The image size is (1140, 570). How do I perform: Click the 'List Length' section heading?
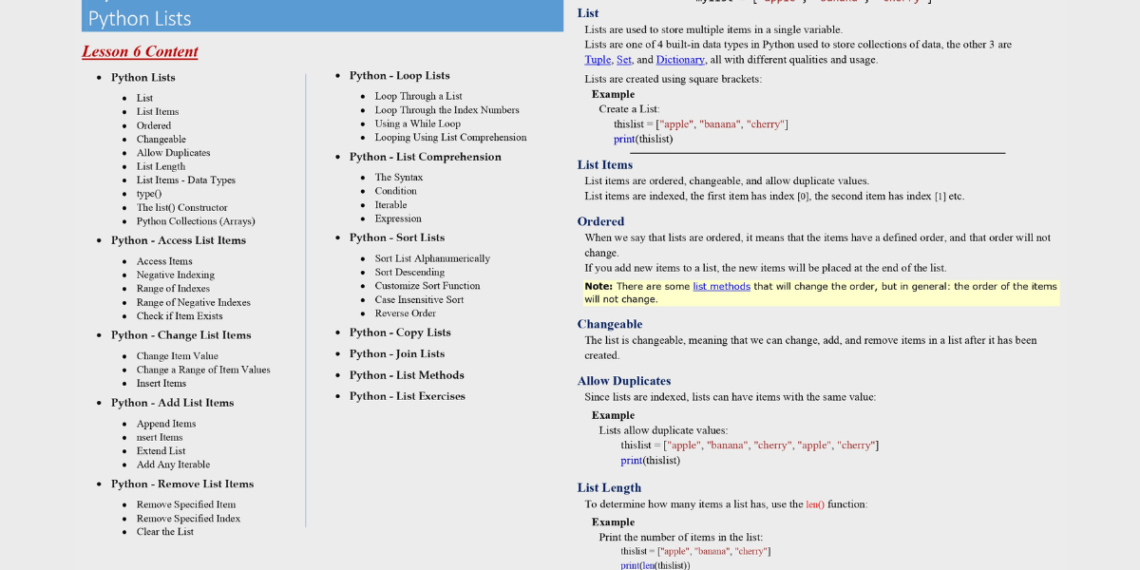click(x=609, y=488)
